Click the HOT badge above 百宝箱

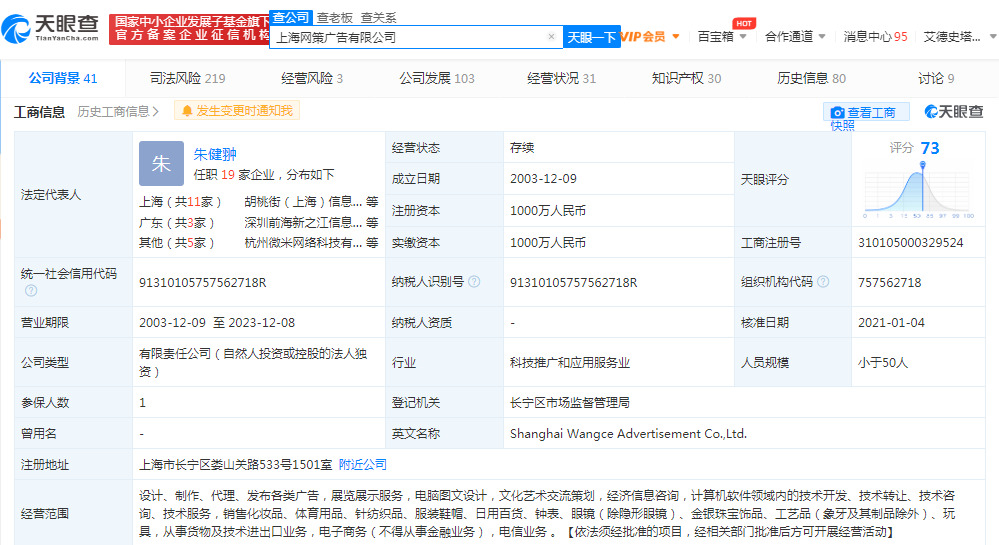pos(744,24)
